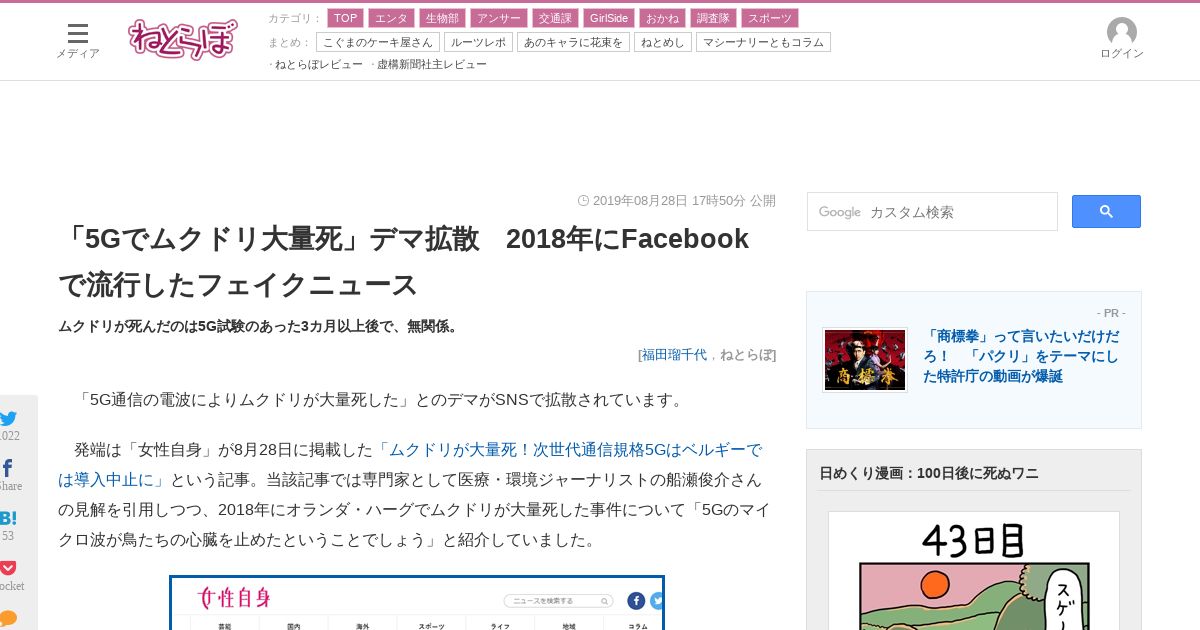1200x630 pixels.
Task: Bookmark with Hatena B! icon
Action: click(8, 518)
